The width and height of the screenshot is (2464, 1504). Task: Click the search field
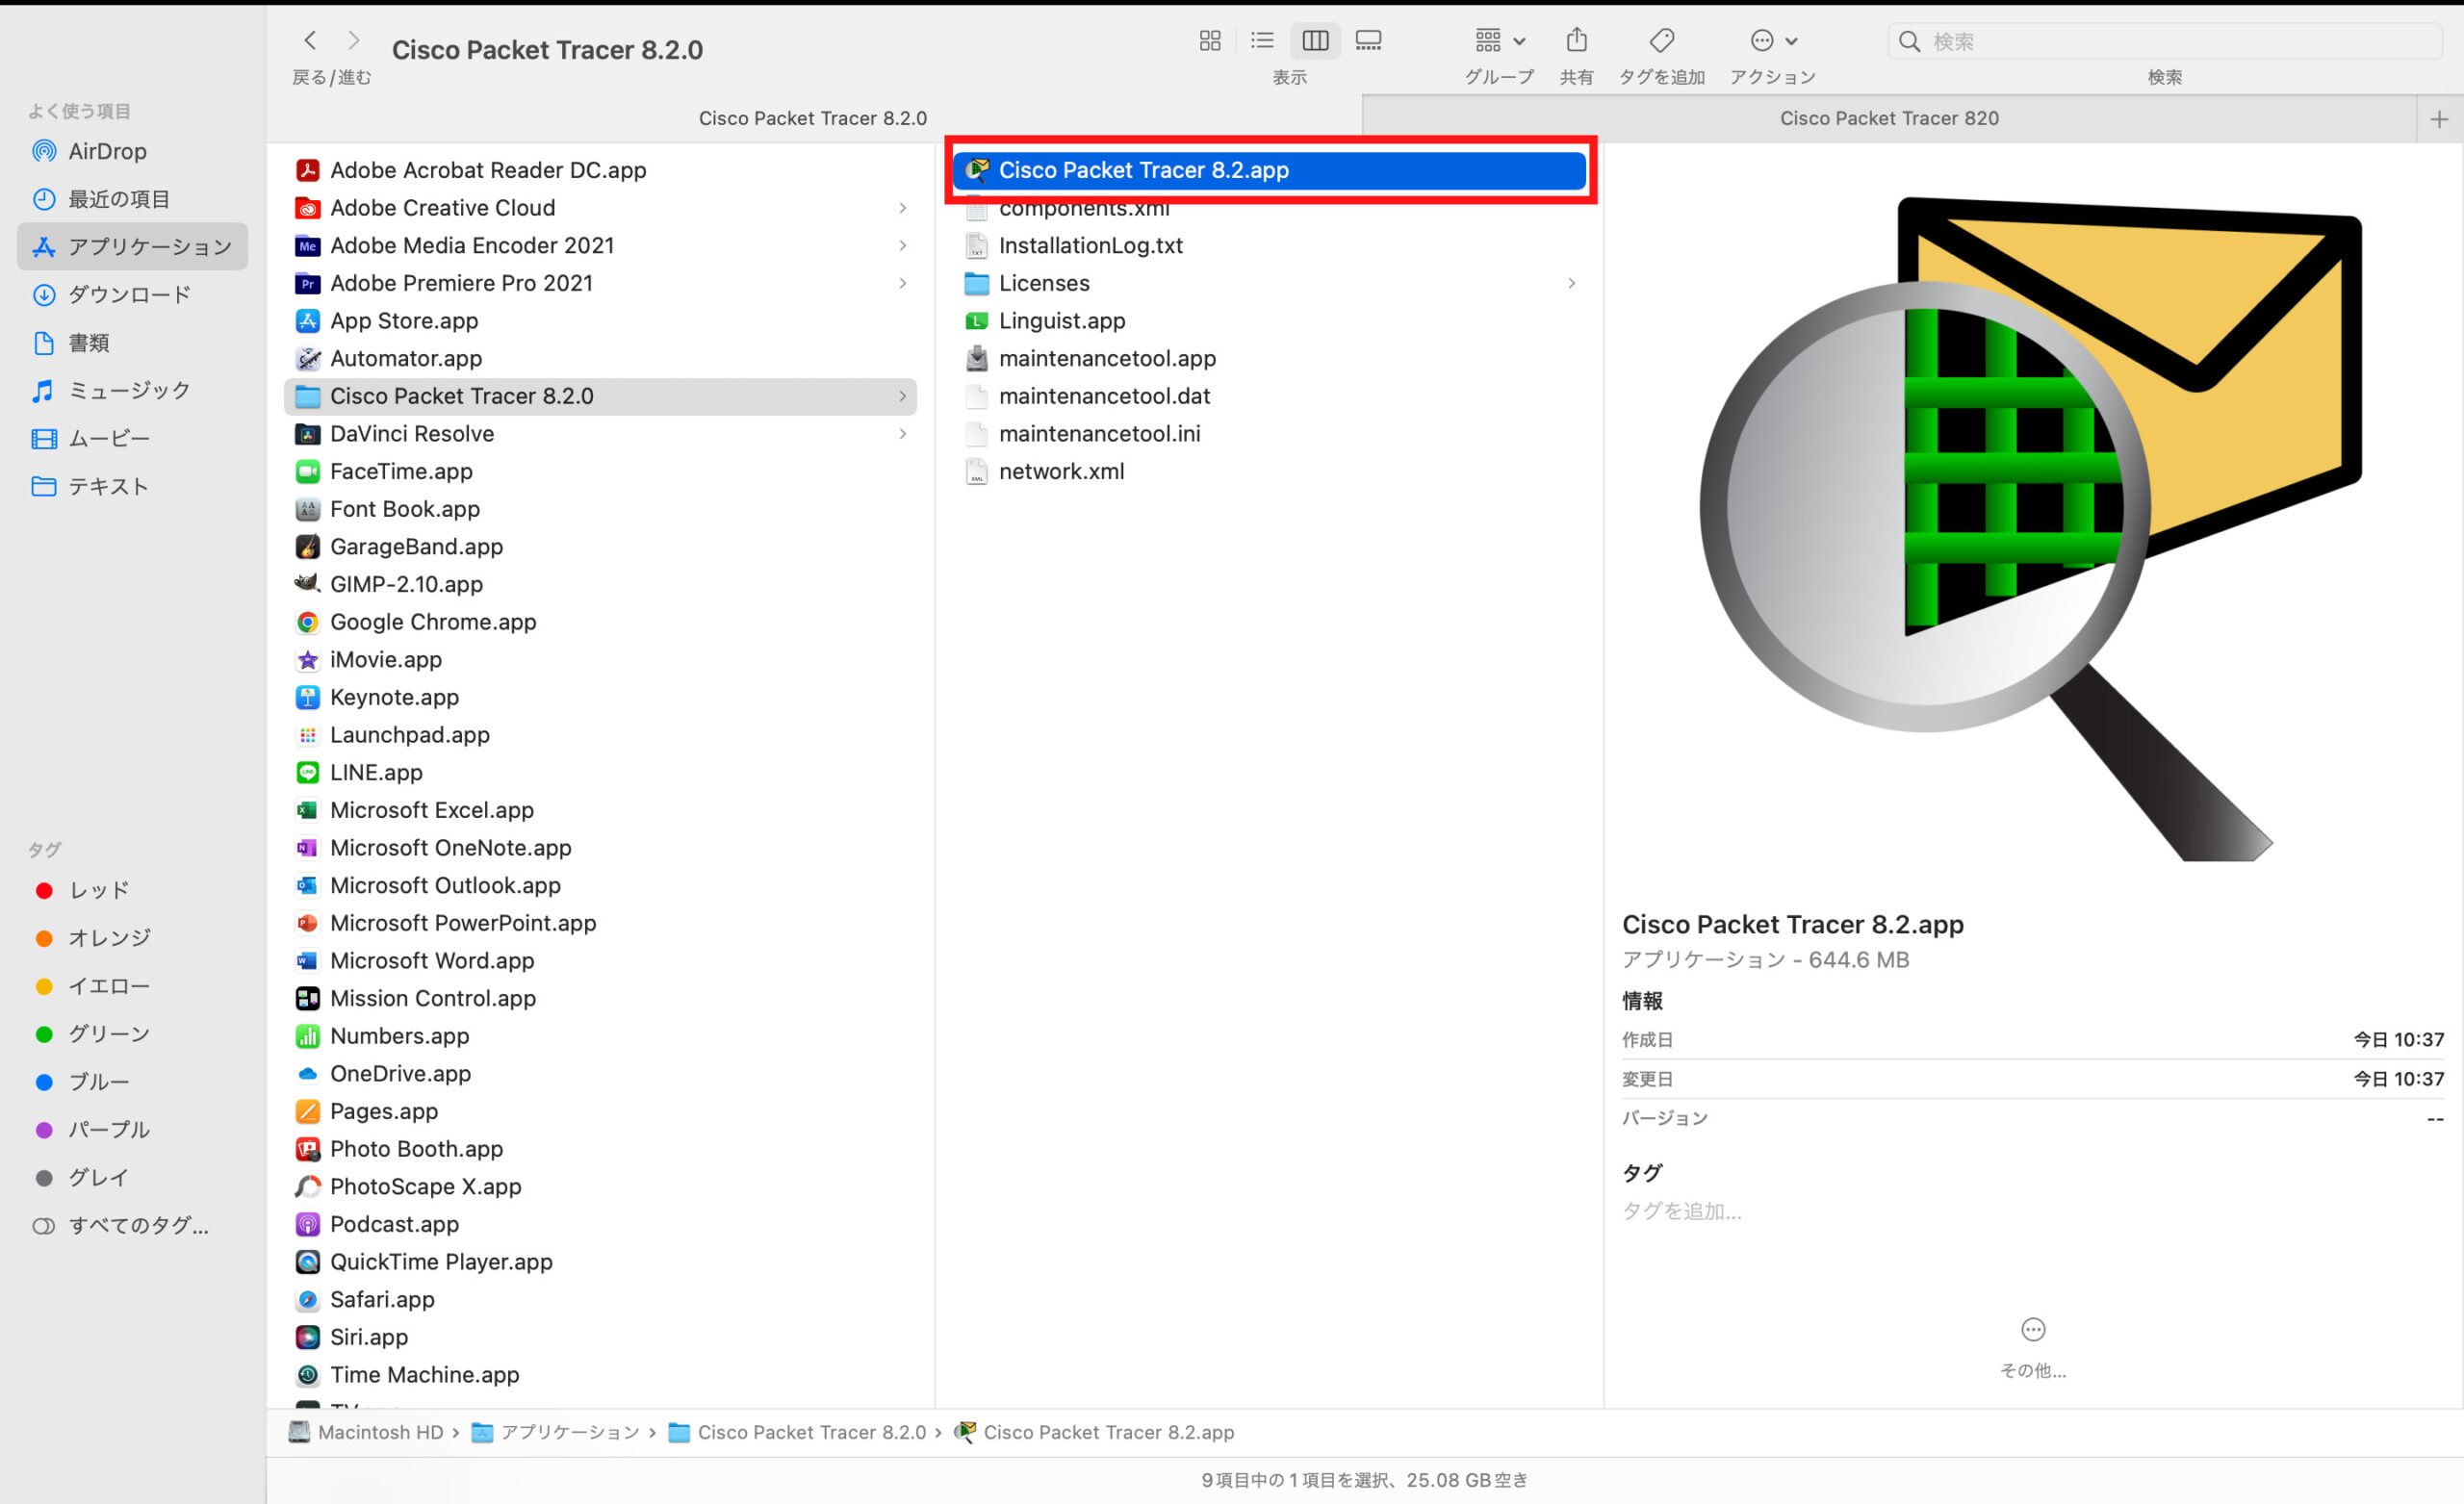click(2163, 41)
